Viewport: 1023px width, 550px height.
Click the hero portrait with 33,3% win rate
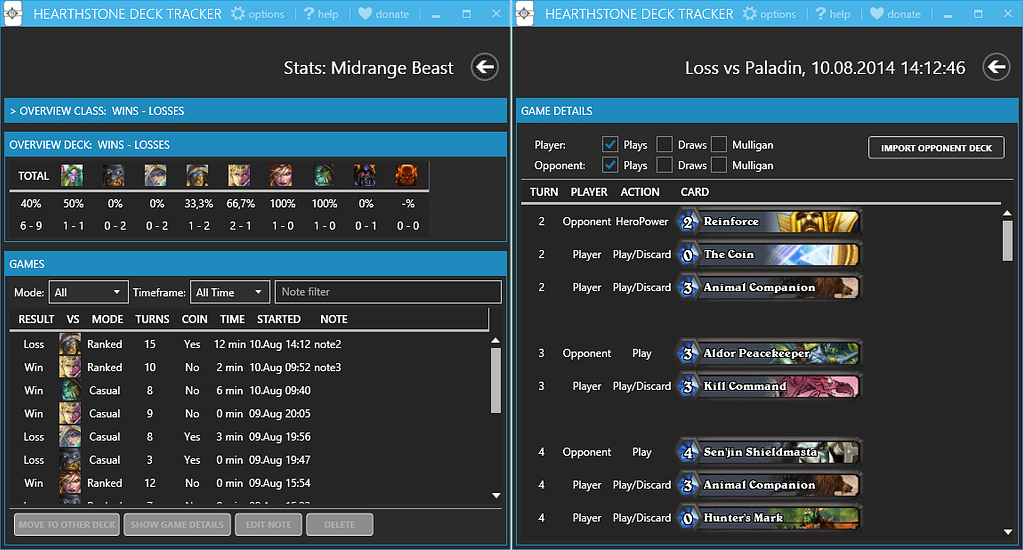198,176
